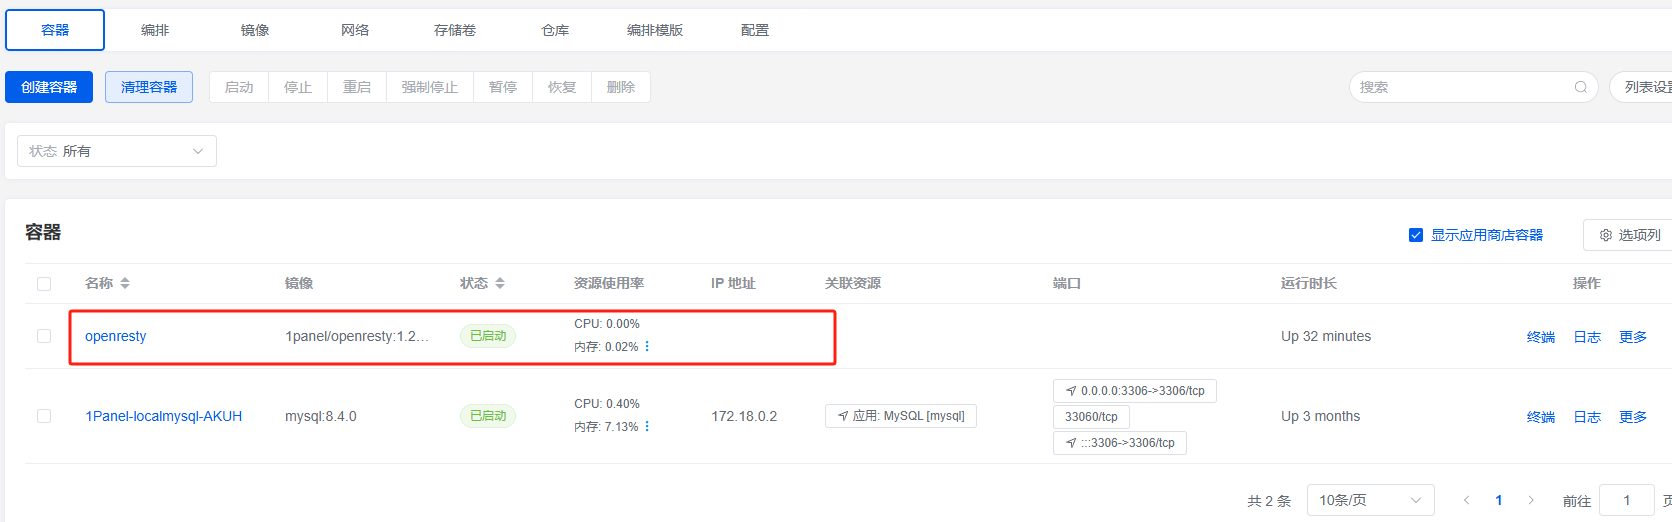The image size is (1672, 522).
Task: Click the 删除 toolbar button
Action: point(621,87)
